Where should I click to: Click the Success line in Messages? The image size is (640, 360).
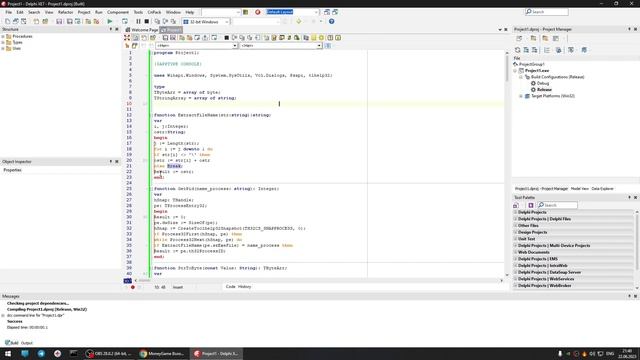[x=15, y=322]
